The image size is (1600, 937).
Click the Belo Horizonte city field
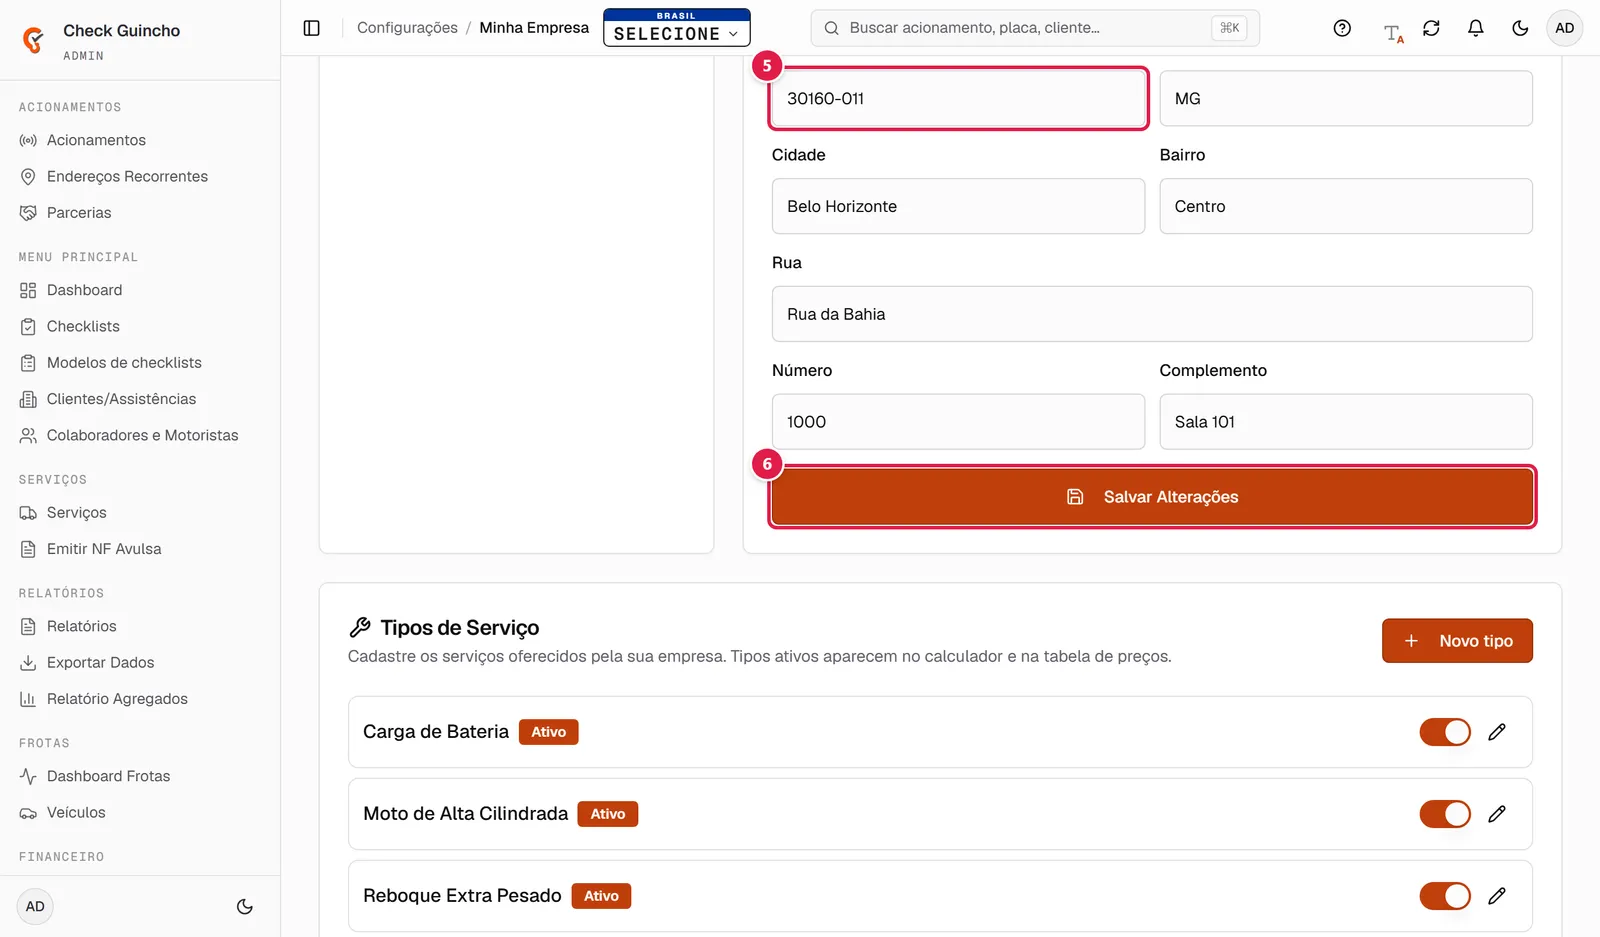coord(958,206)
